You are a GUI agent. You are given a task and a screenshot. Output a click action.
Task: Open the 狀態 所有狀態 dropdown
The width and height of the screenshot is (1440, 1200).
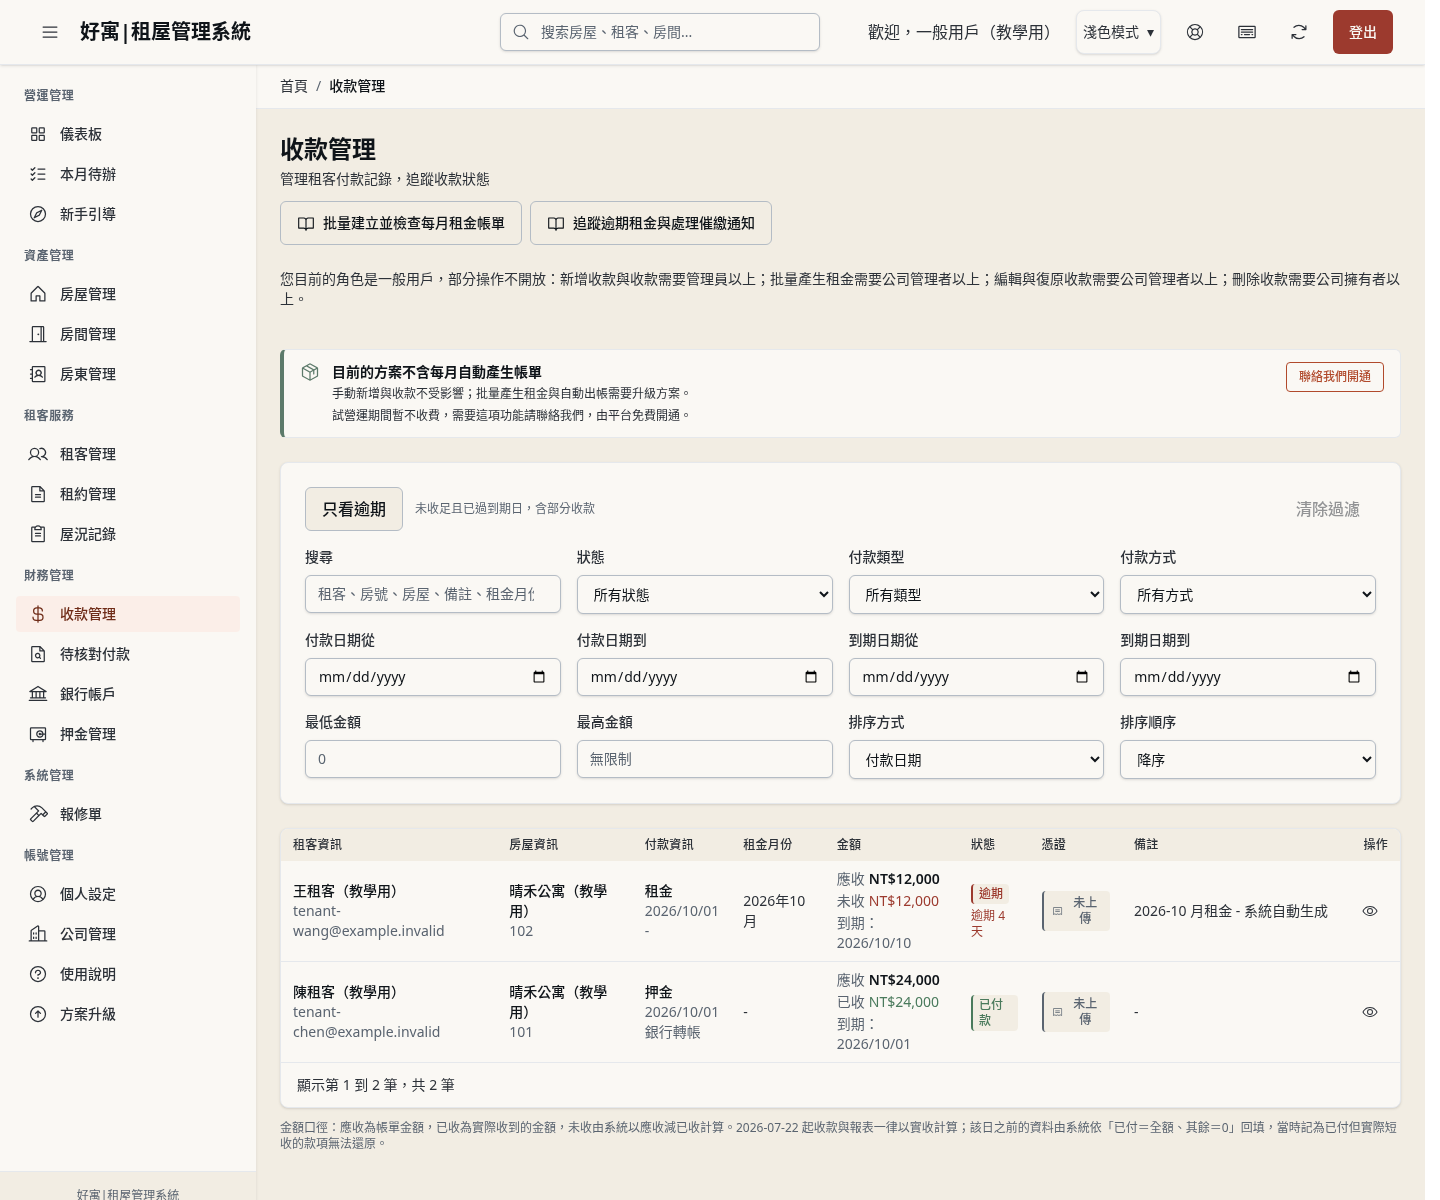click(705, 595)
